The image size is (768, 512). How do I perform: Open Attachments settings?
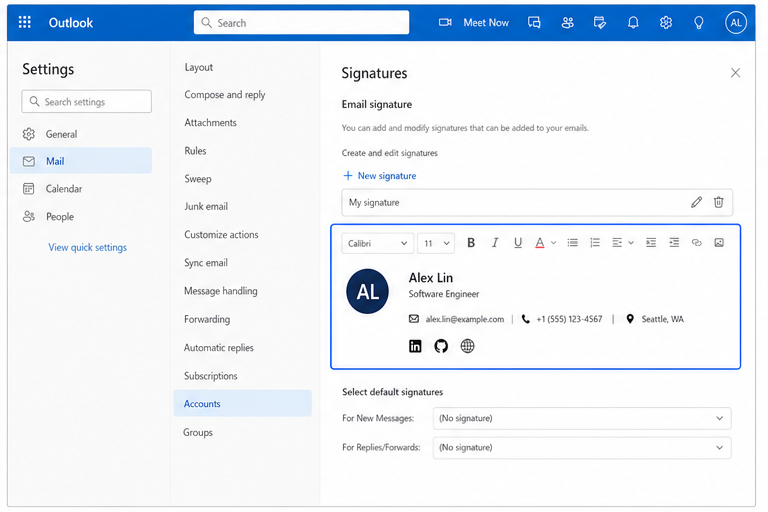click(210, 122)
